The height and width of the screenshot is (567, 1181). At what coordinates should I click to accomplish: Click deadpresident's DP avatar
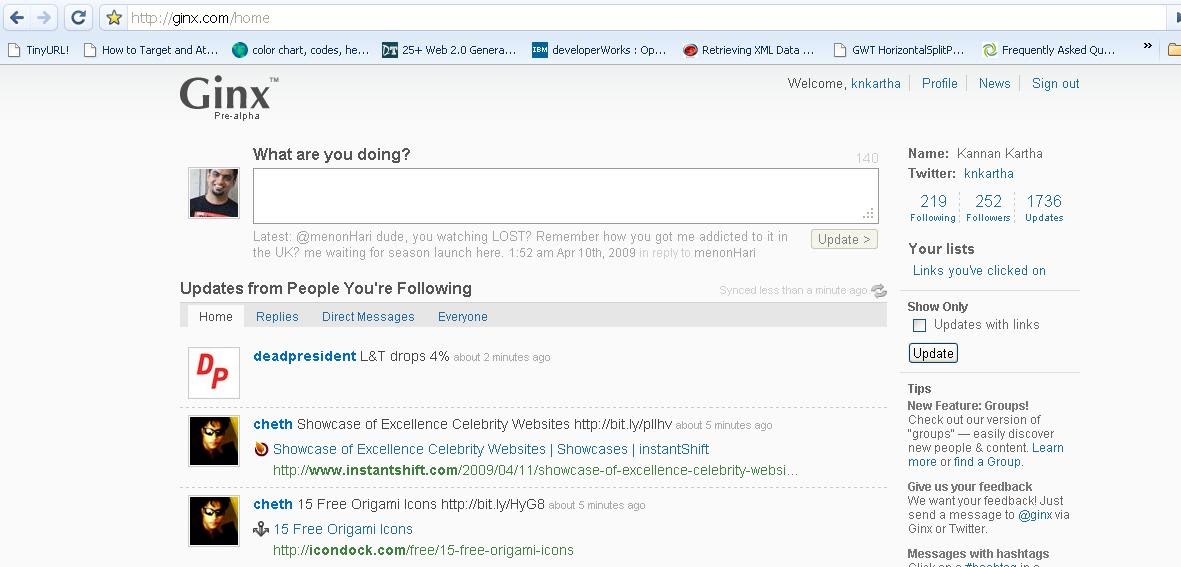[x=214, y=373]
